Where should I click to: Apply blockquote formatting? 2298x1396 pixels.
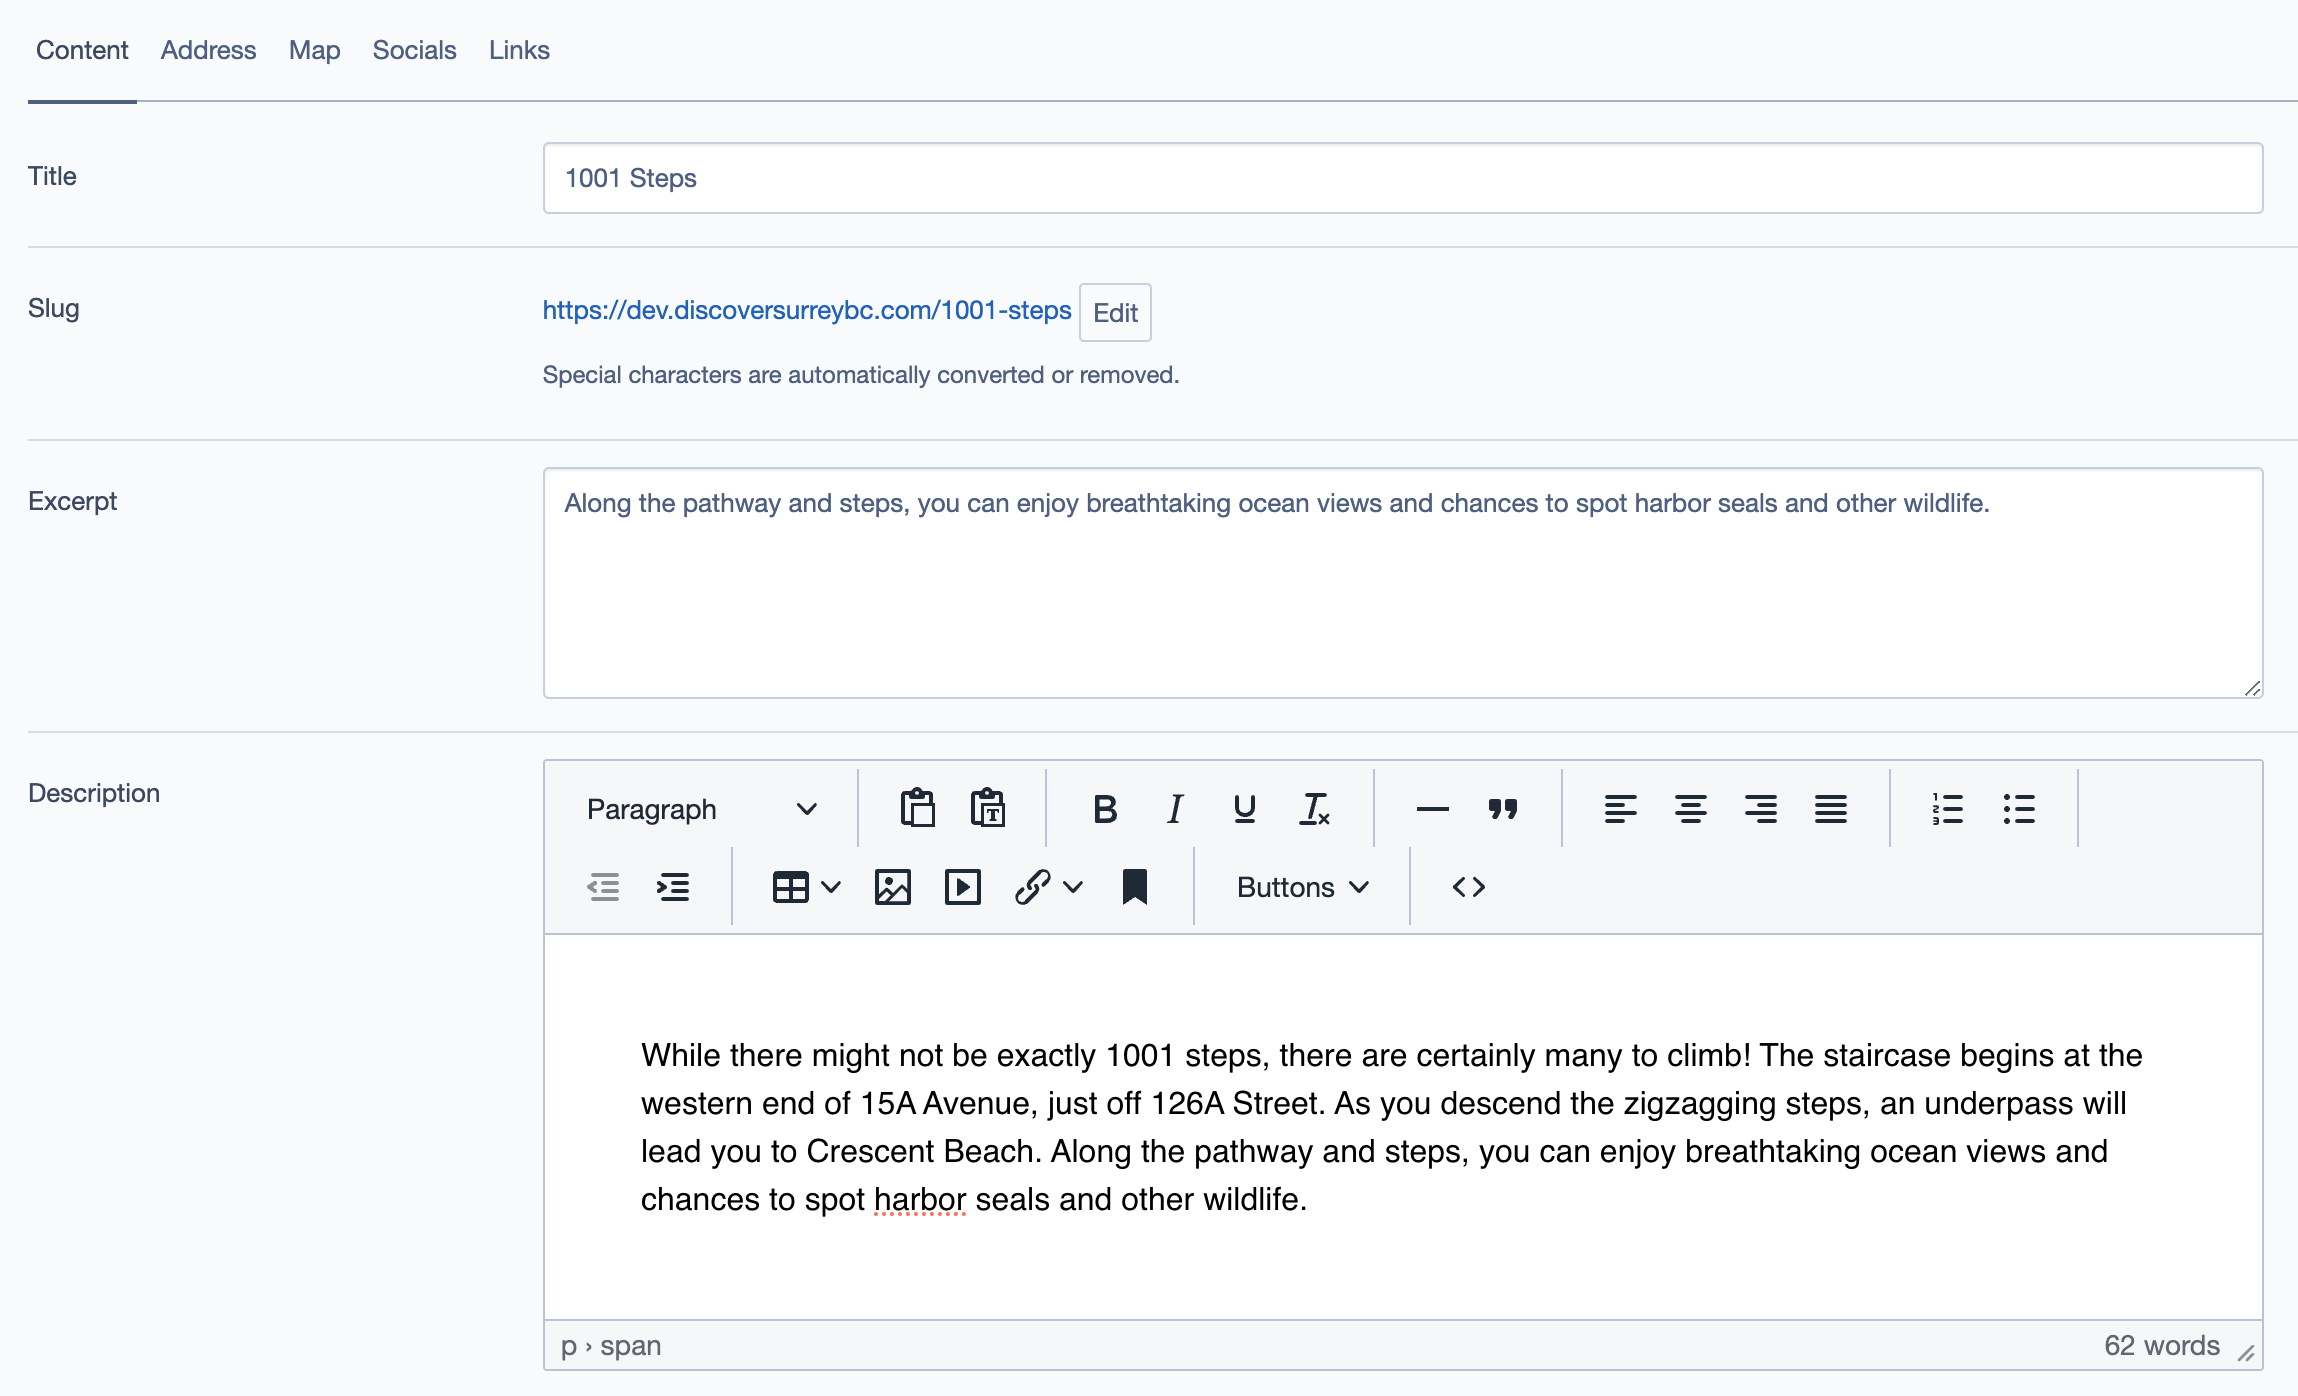tap(1503, 808)
